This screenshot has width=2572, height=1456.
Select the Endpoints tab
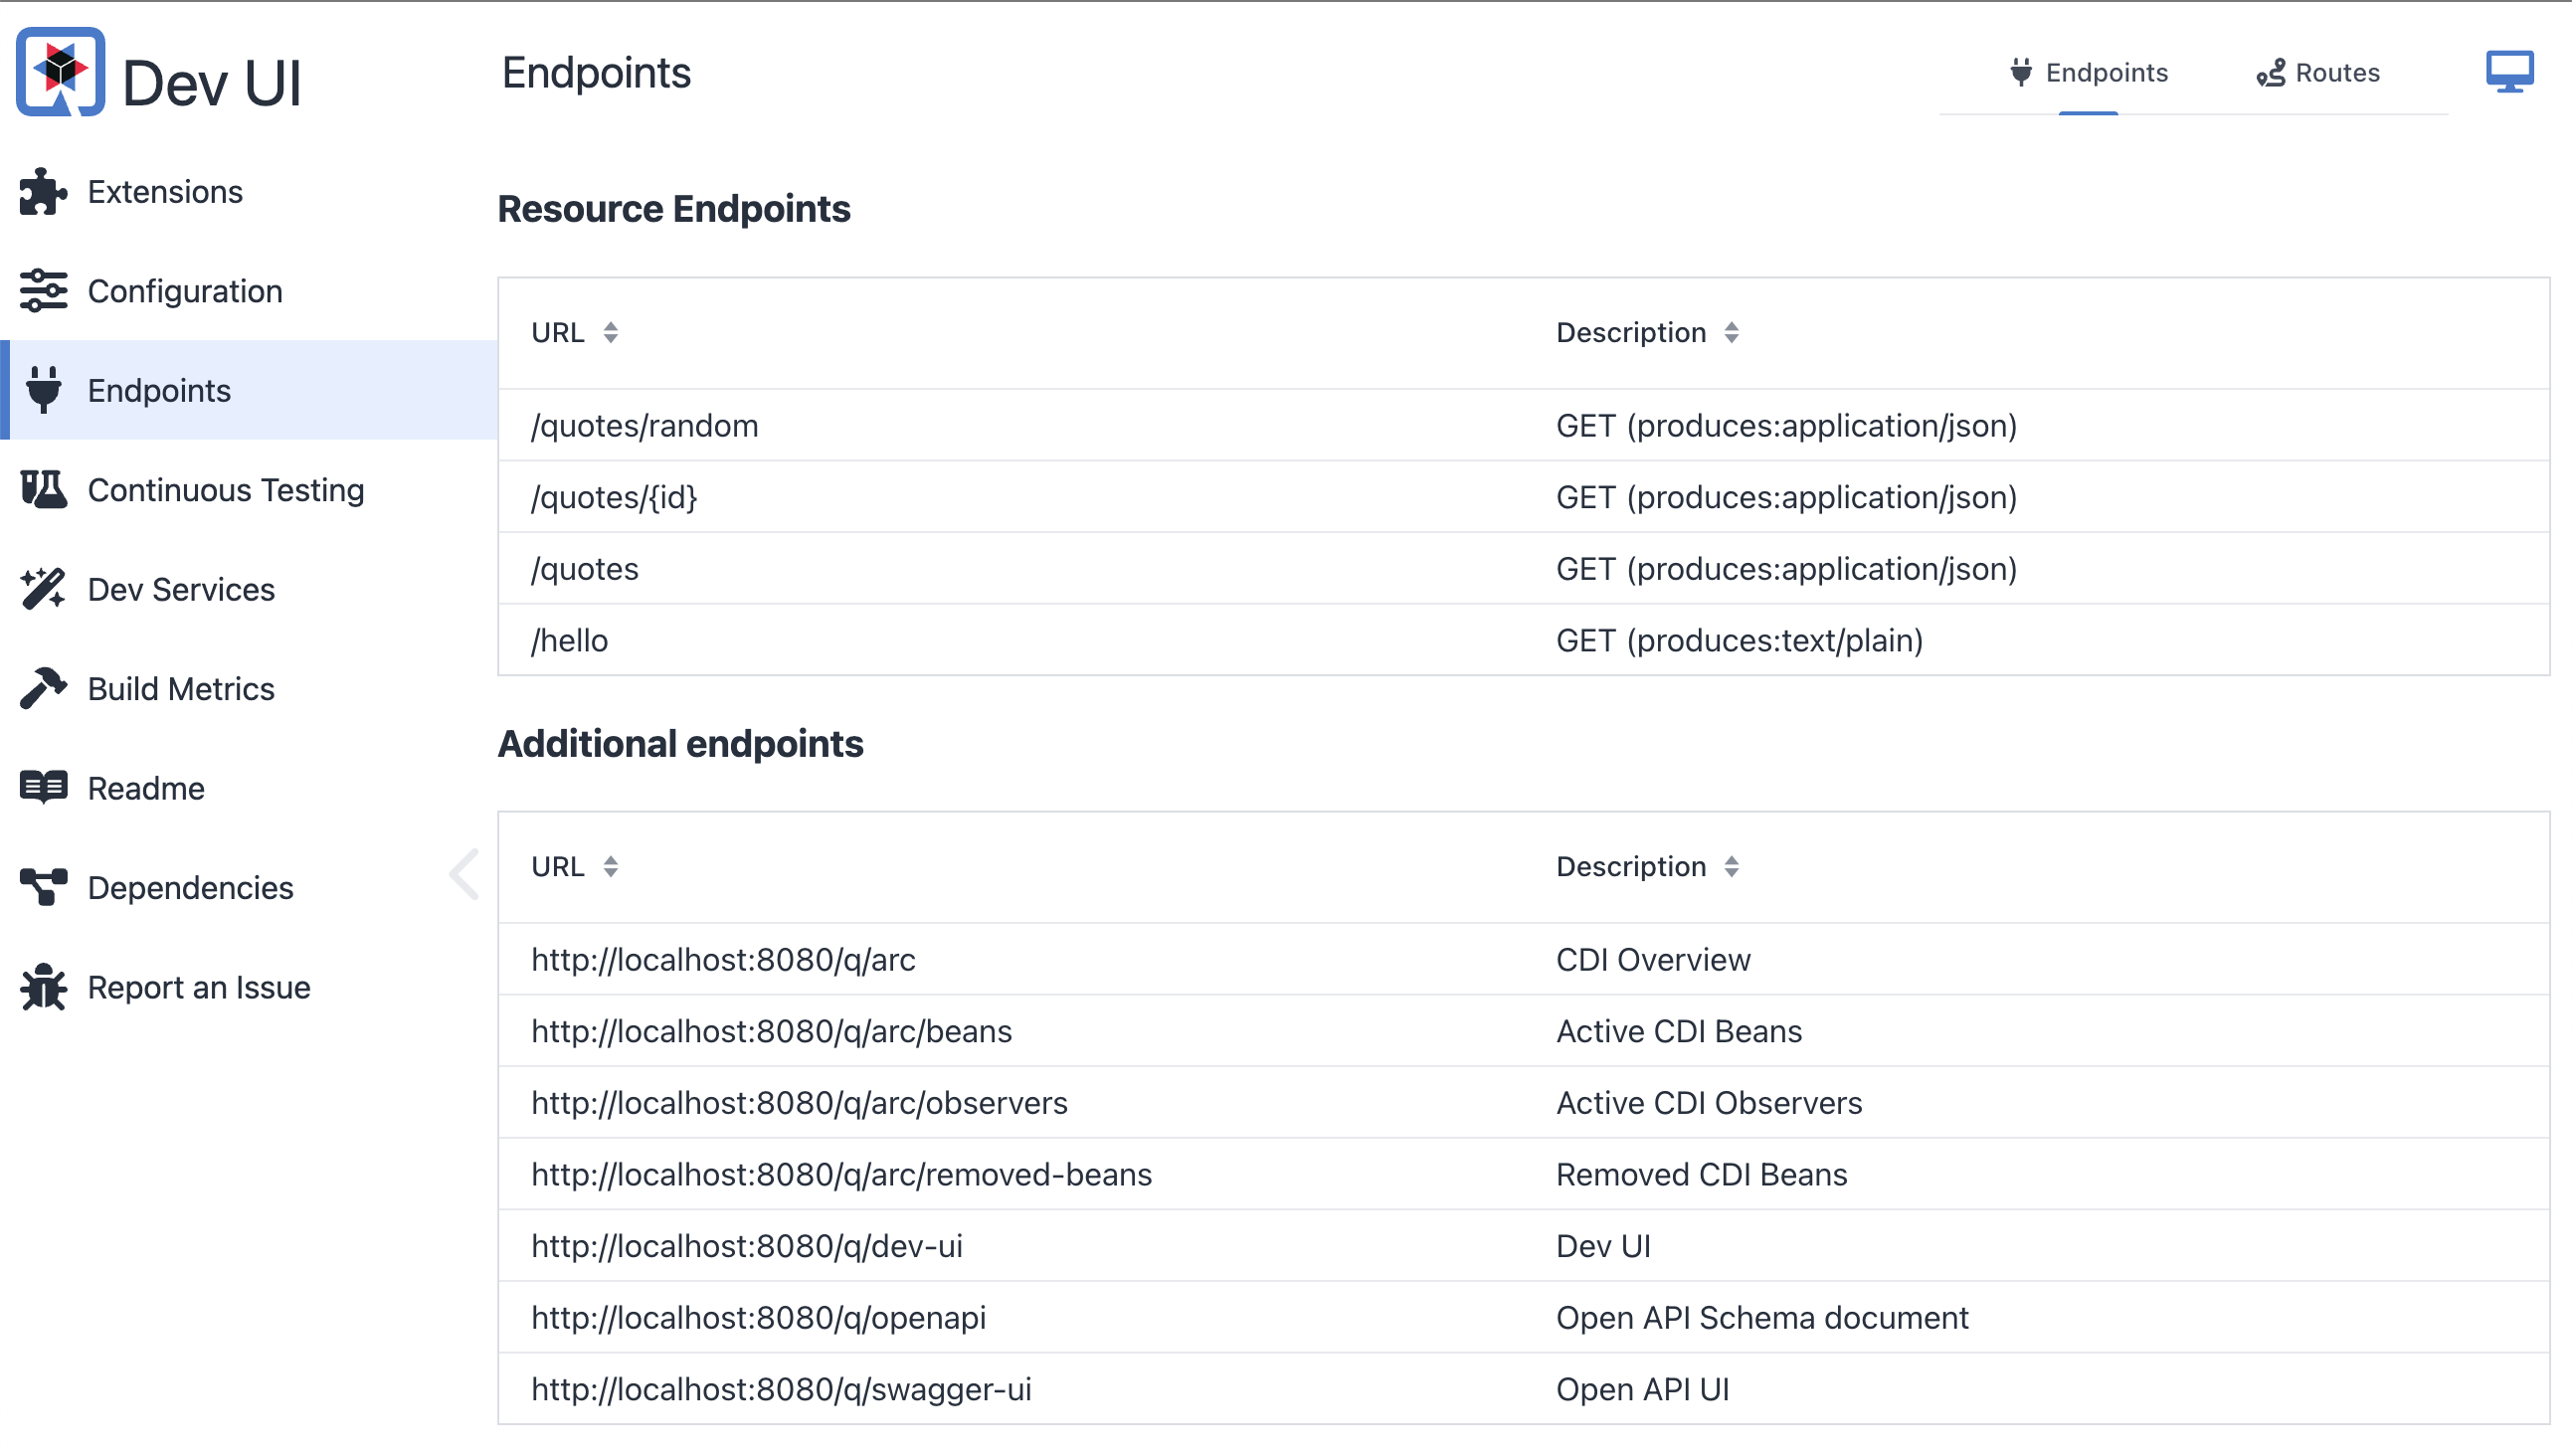[x=2089, y=72]
